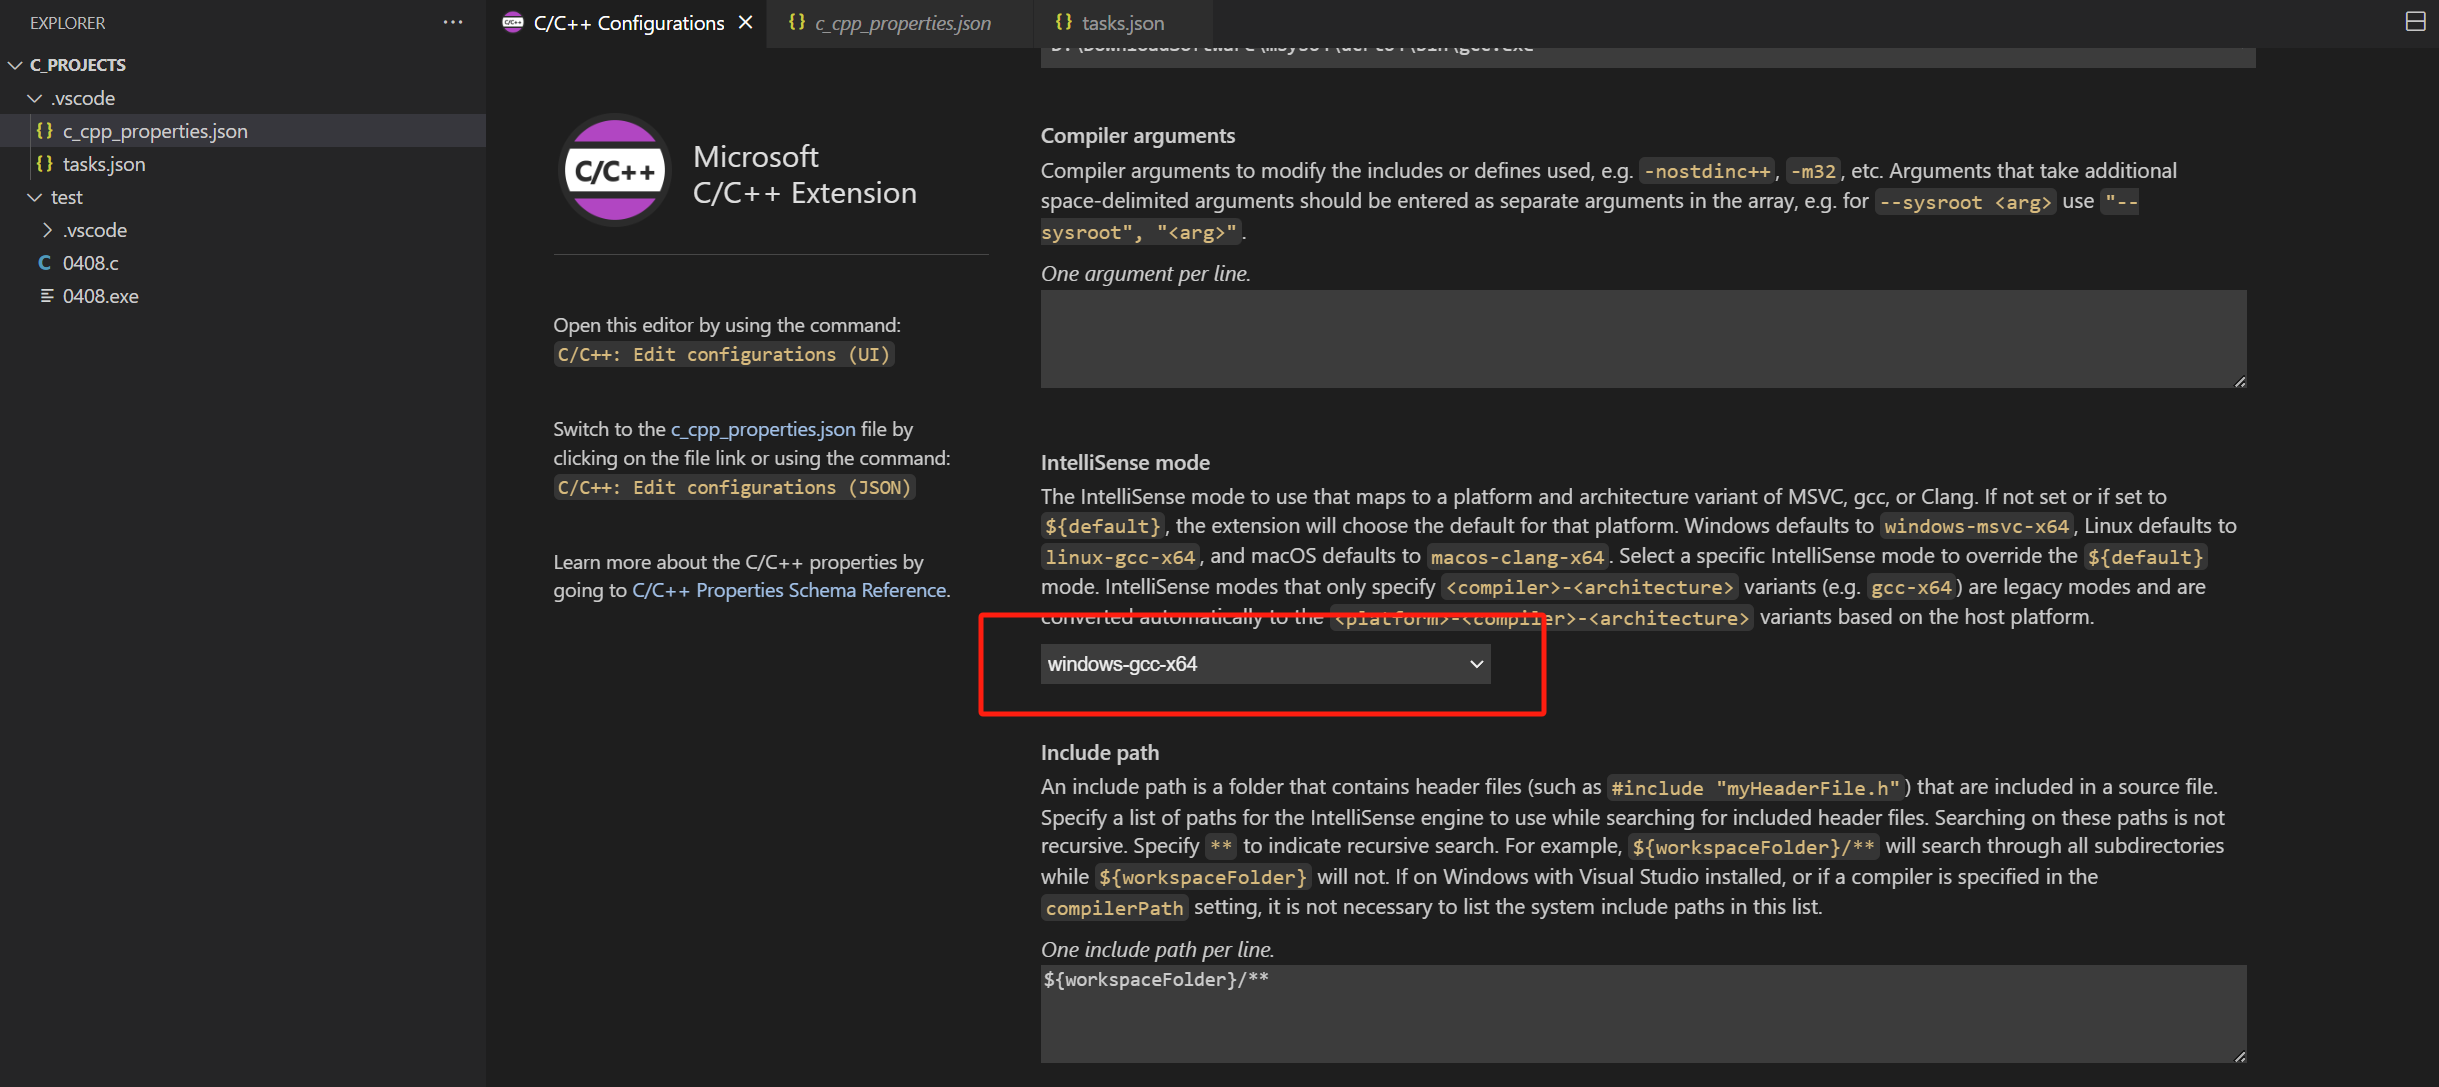
Task: Open tasks.json from the Explorer sidebar
Action: point(104,163)
